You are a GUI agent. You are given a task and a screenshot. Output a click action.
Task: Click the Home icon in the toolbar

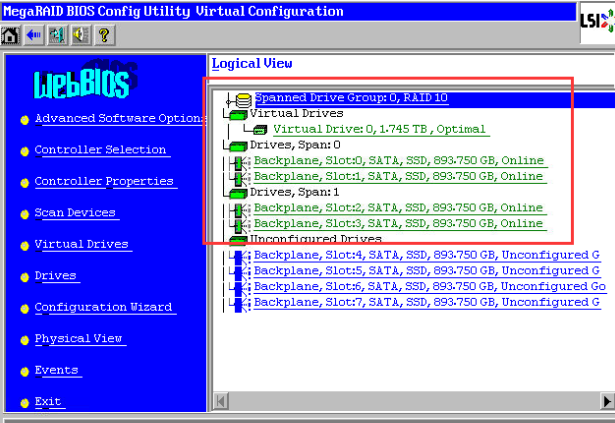[10, 35]
